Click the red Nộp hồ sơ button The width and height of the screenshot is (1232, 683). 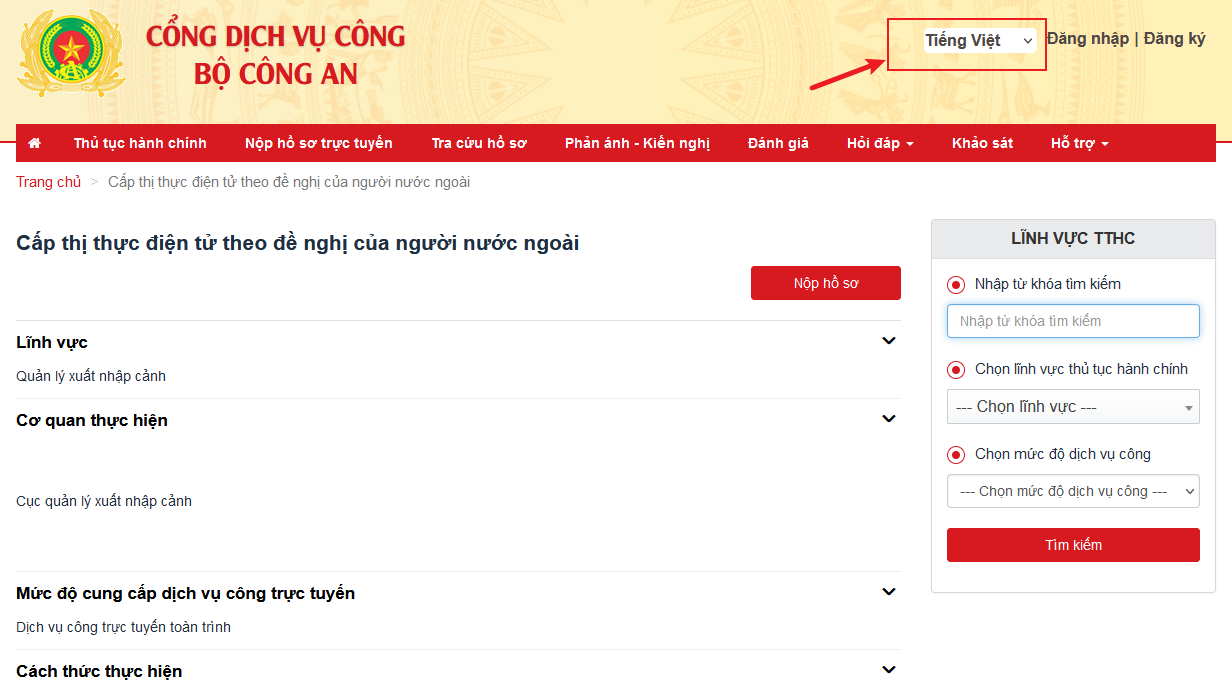pos(826,283)
